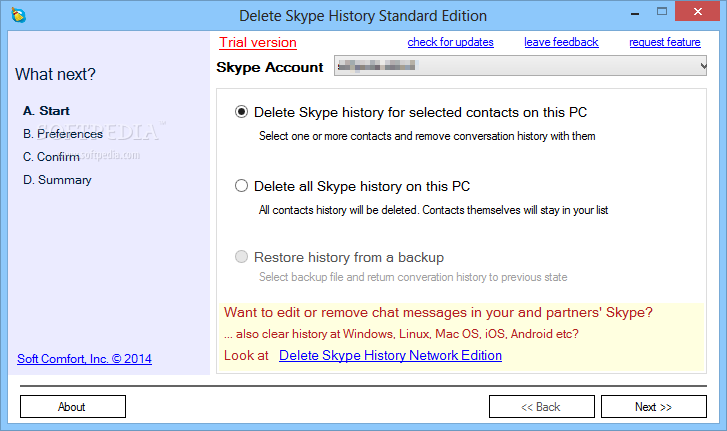This screenshot has width=727, height=431.
Task: Click the window title text
Action: click(363, 16)
